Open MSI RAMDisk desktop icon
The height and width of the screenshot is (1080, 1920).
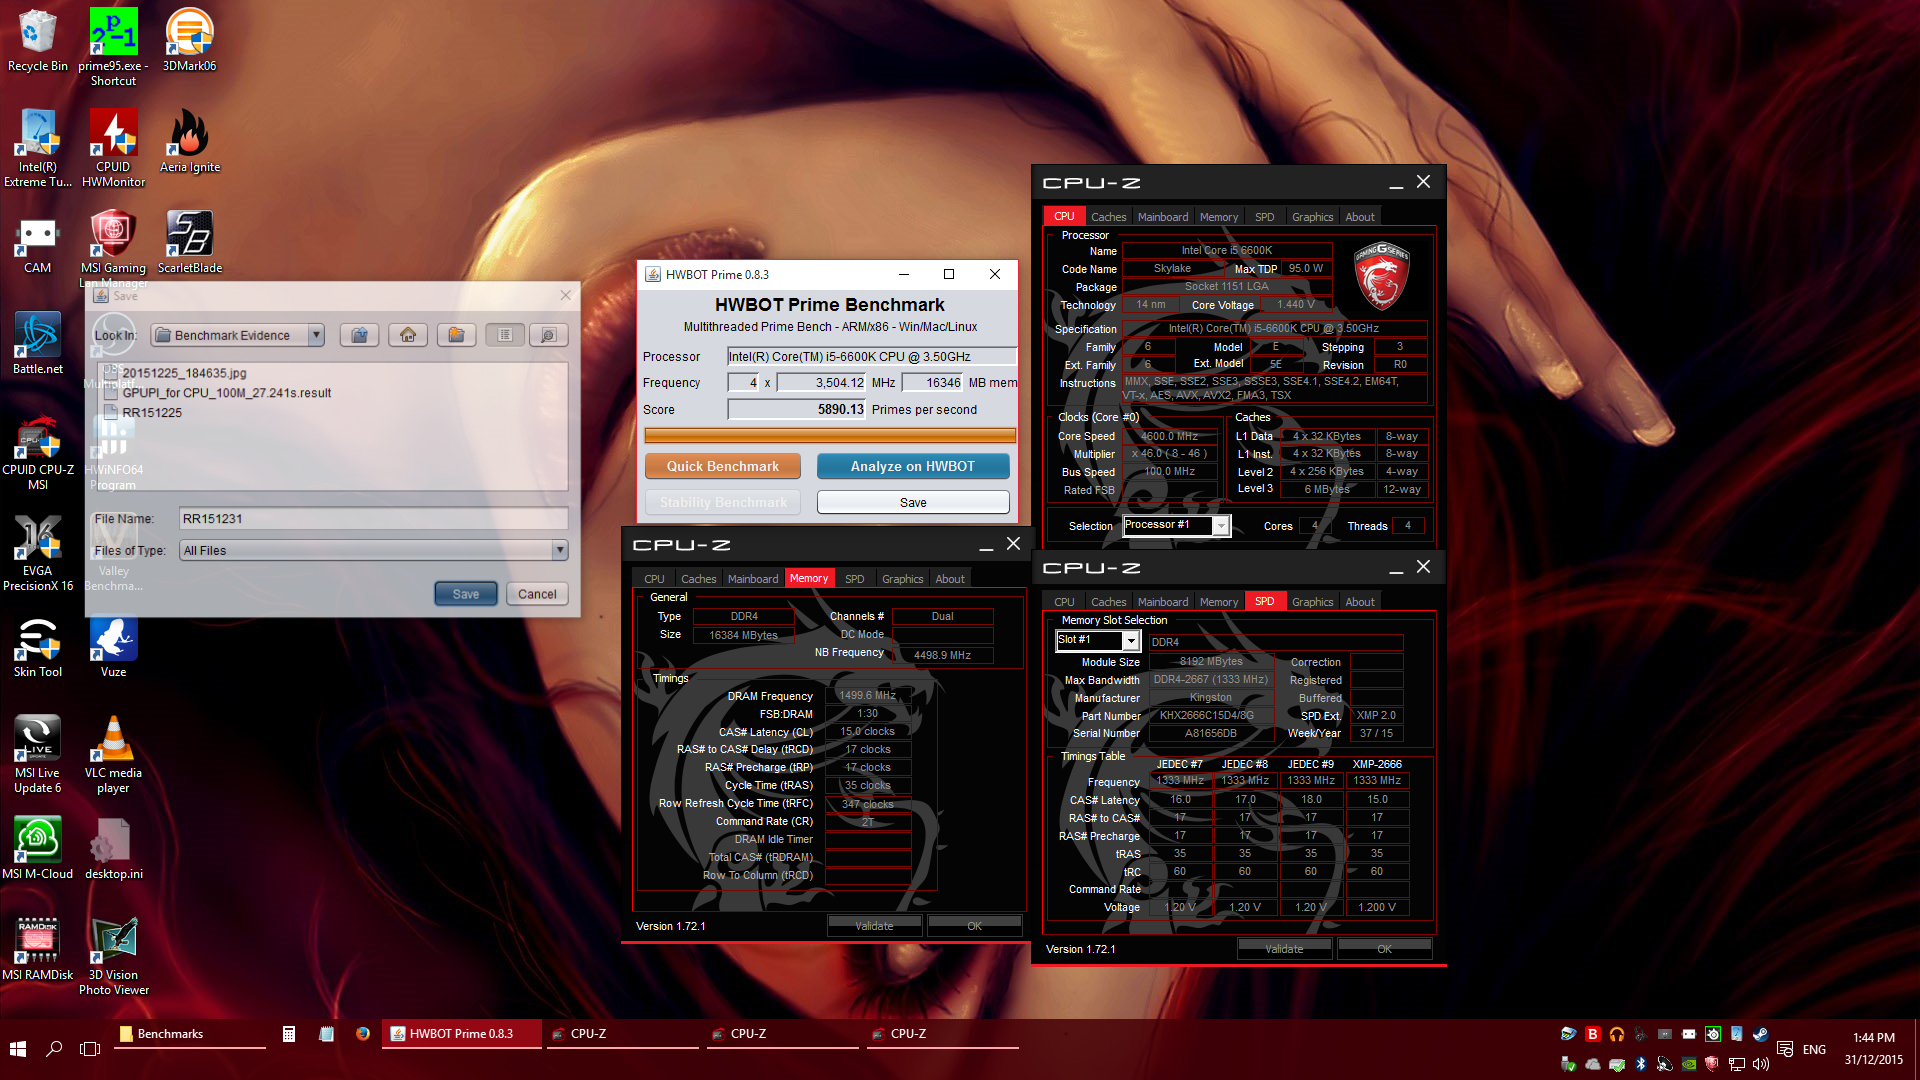[x=37, y=949]
